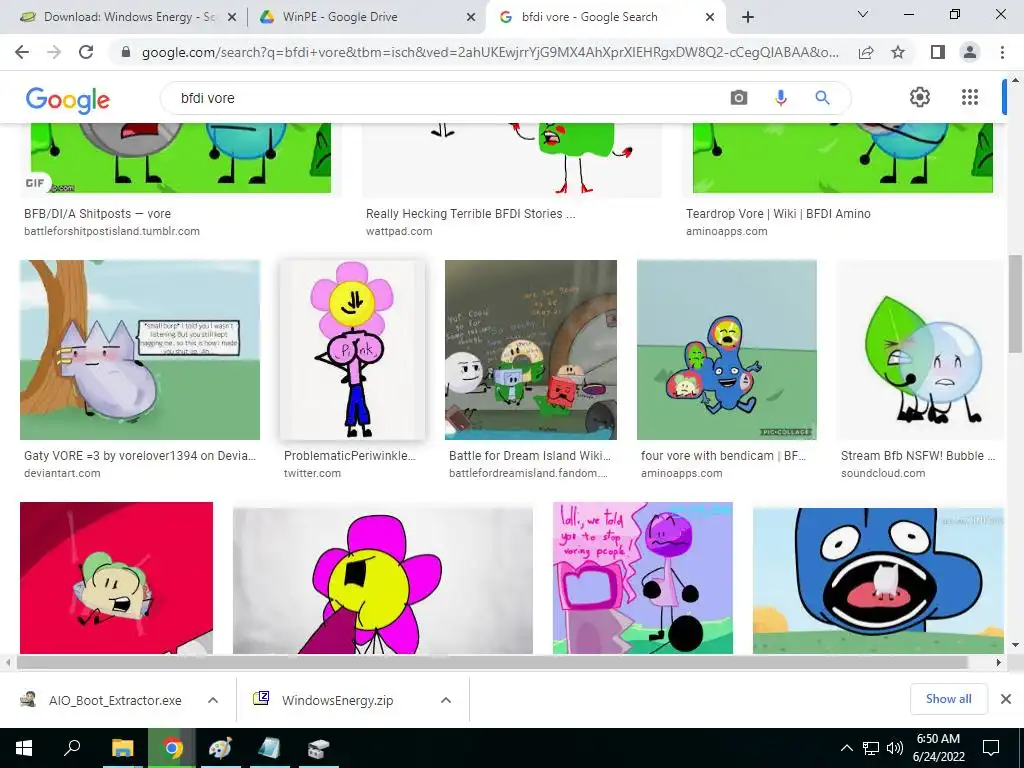
Task: Open the taskbar clock and date
Action: coord(938,748)
